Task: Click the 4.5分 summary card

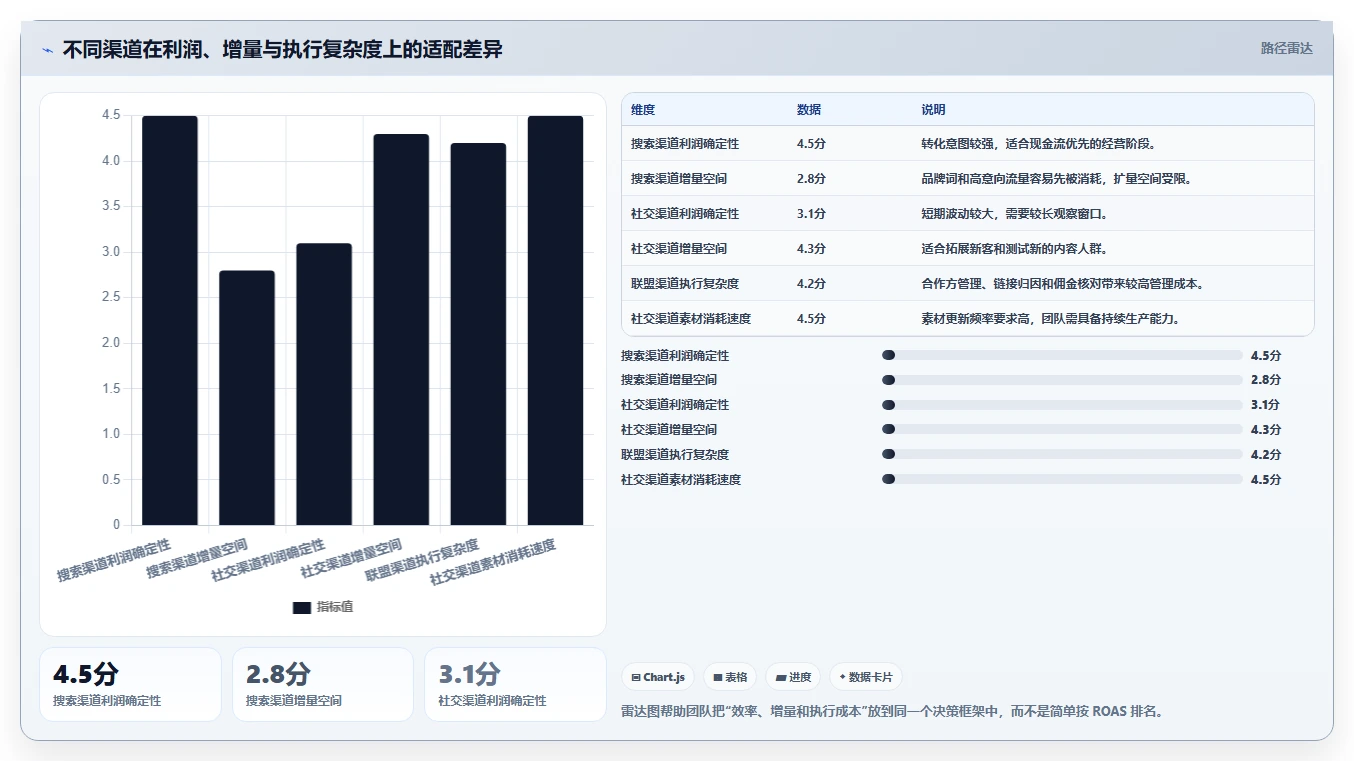Action: pos(130,684)
